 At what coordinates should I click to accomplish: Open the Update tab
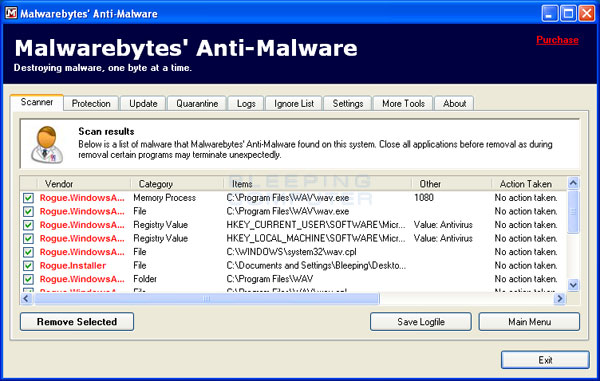tap(143, 104)
